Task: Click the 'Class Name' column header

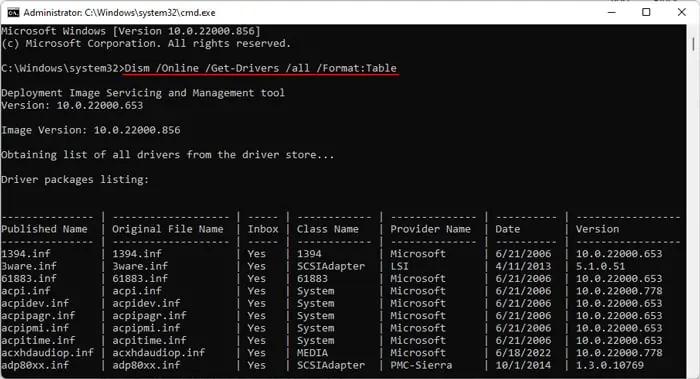Action: pos(328,229)
